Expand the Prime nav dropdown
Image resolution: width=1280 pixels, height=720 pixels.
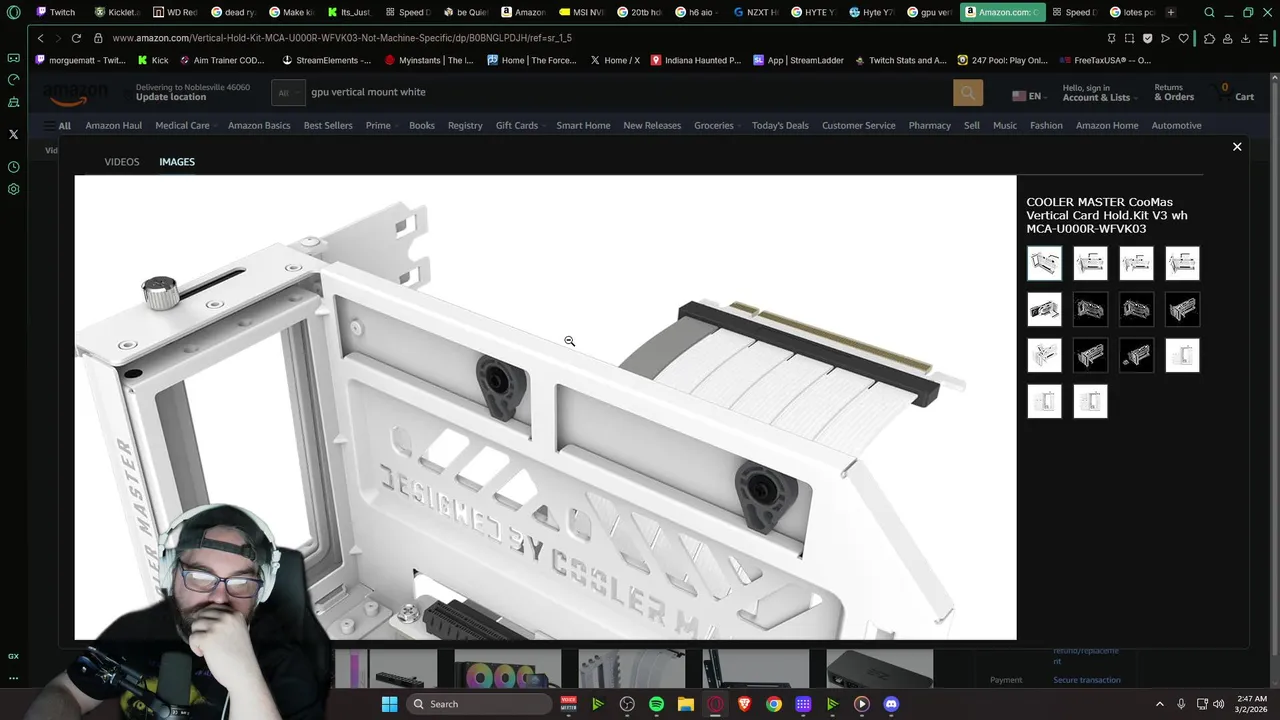tap(381, 126)
